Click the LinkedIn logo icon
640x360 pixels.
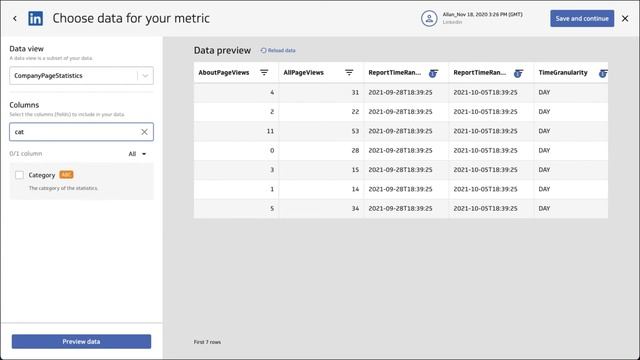(x=36, y=18)
